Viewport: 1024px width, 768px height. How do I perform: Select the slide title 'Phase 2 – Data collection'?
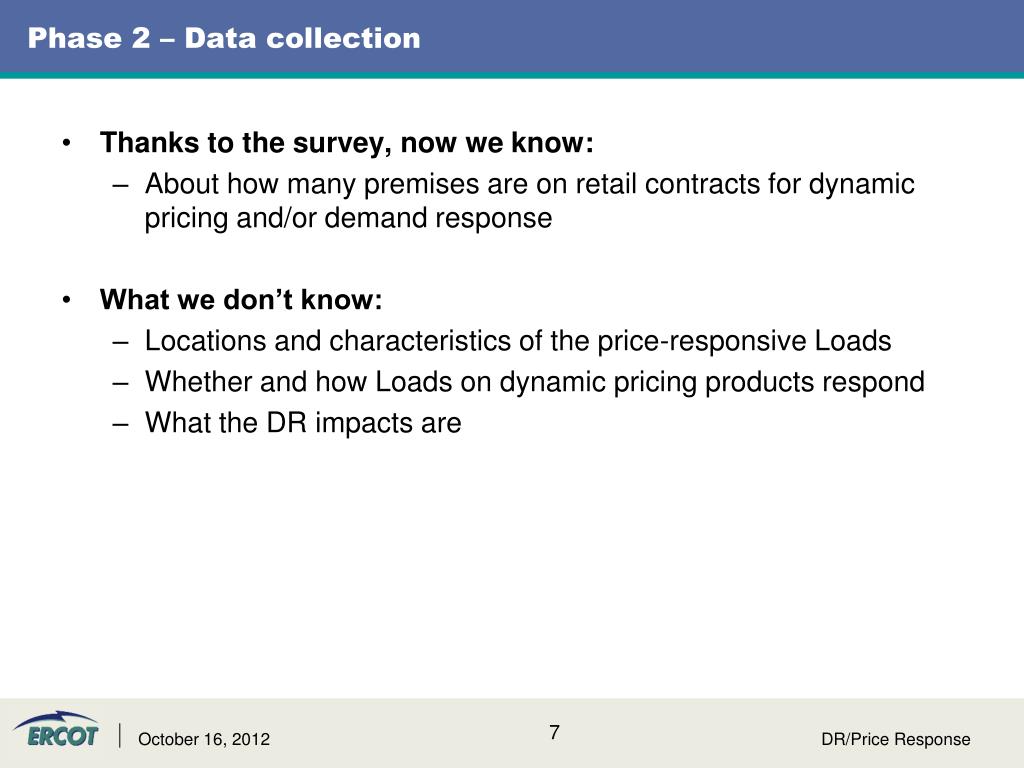224,38
